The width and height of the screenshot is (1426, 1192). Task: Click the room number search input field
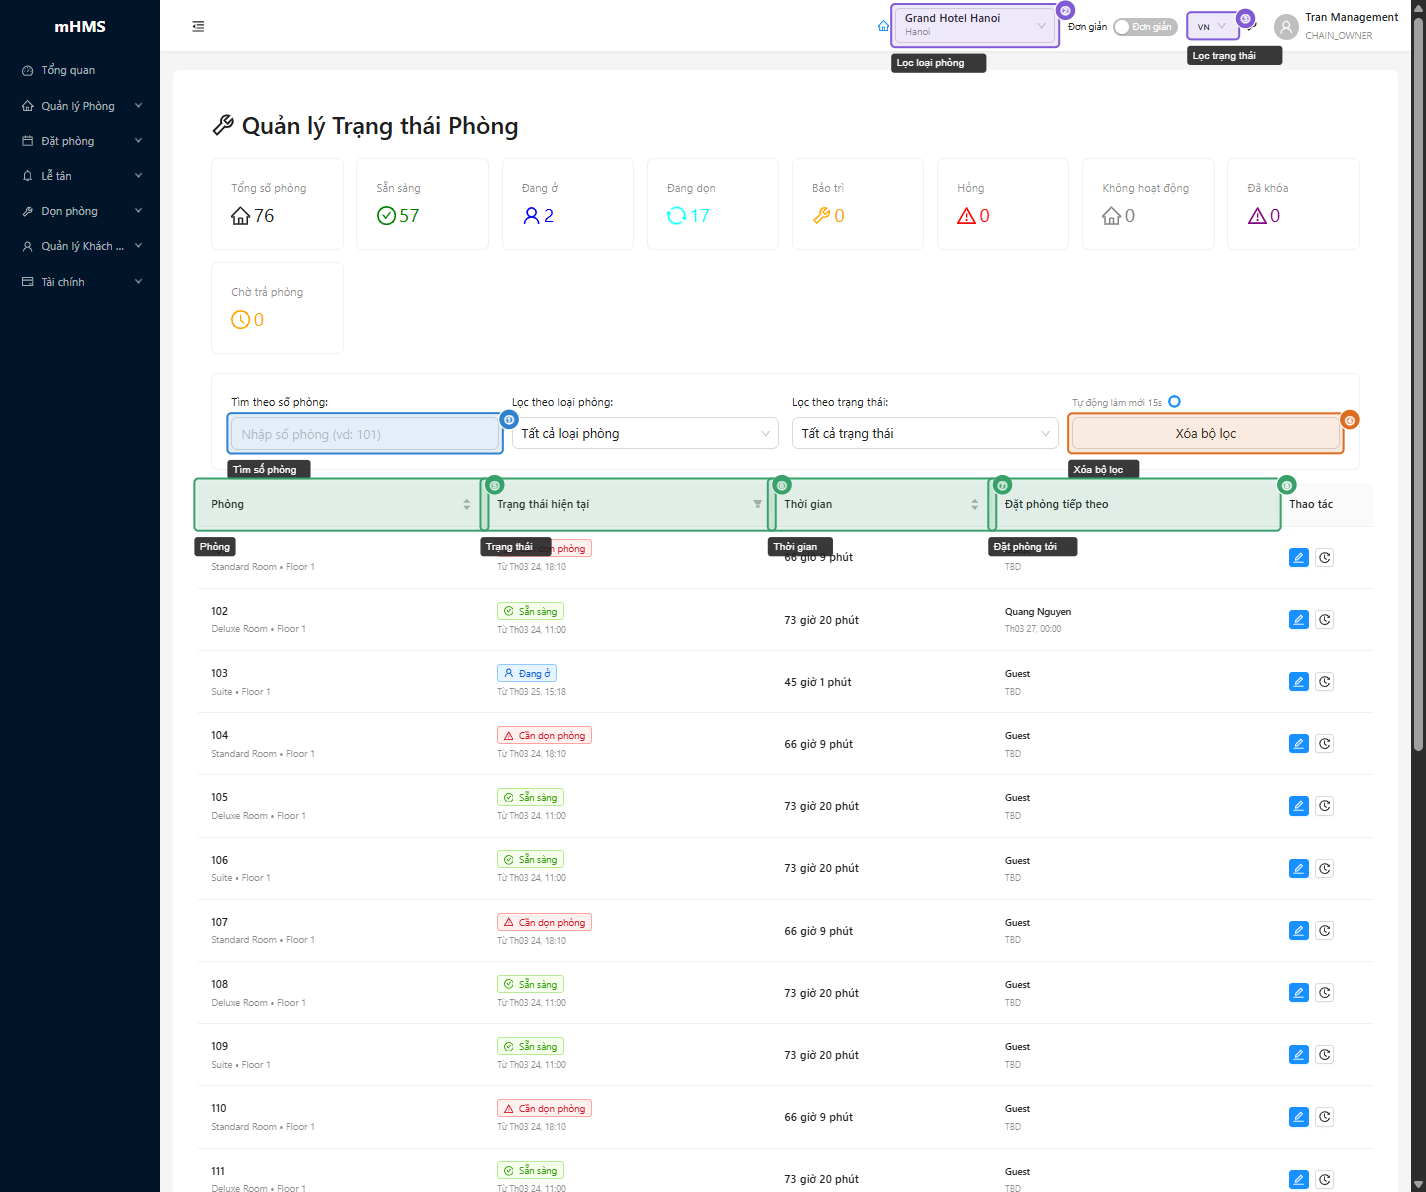[x=364, y=433]
